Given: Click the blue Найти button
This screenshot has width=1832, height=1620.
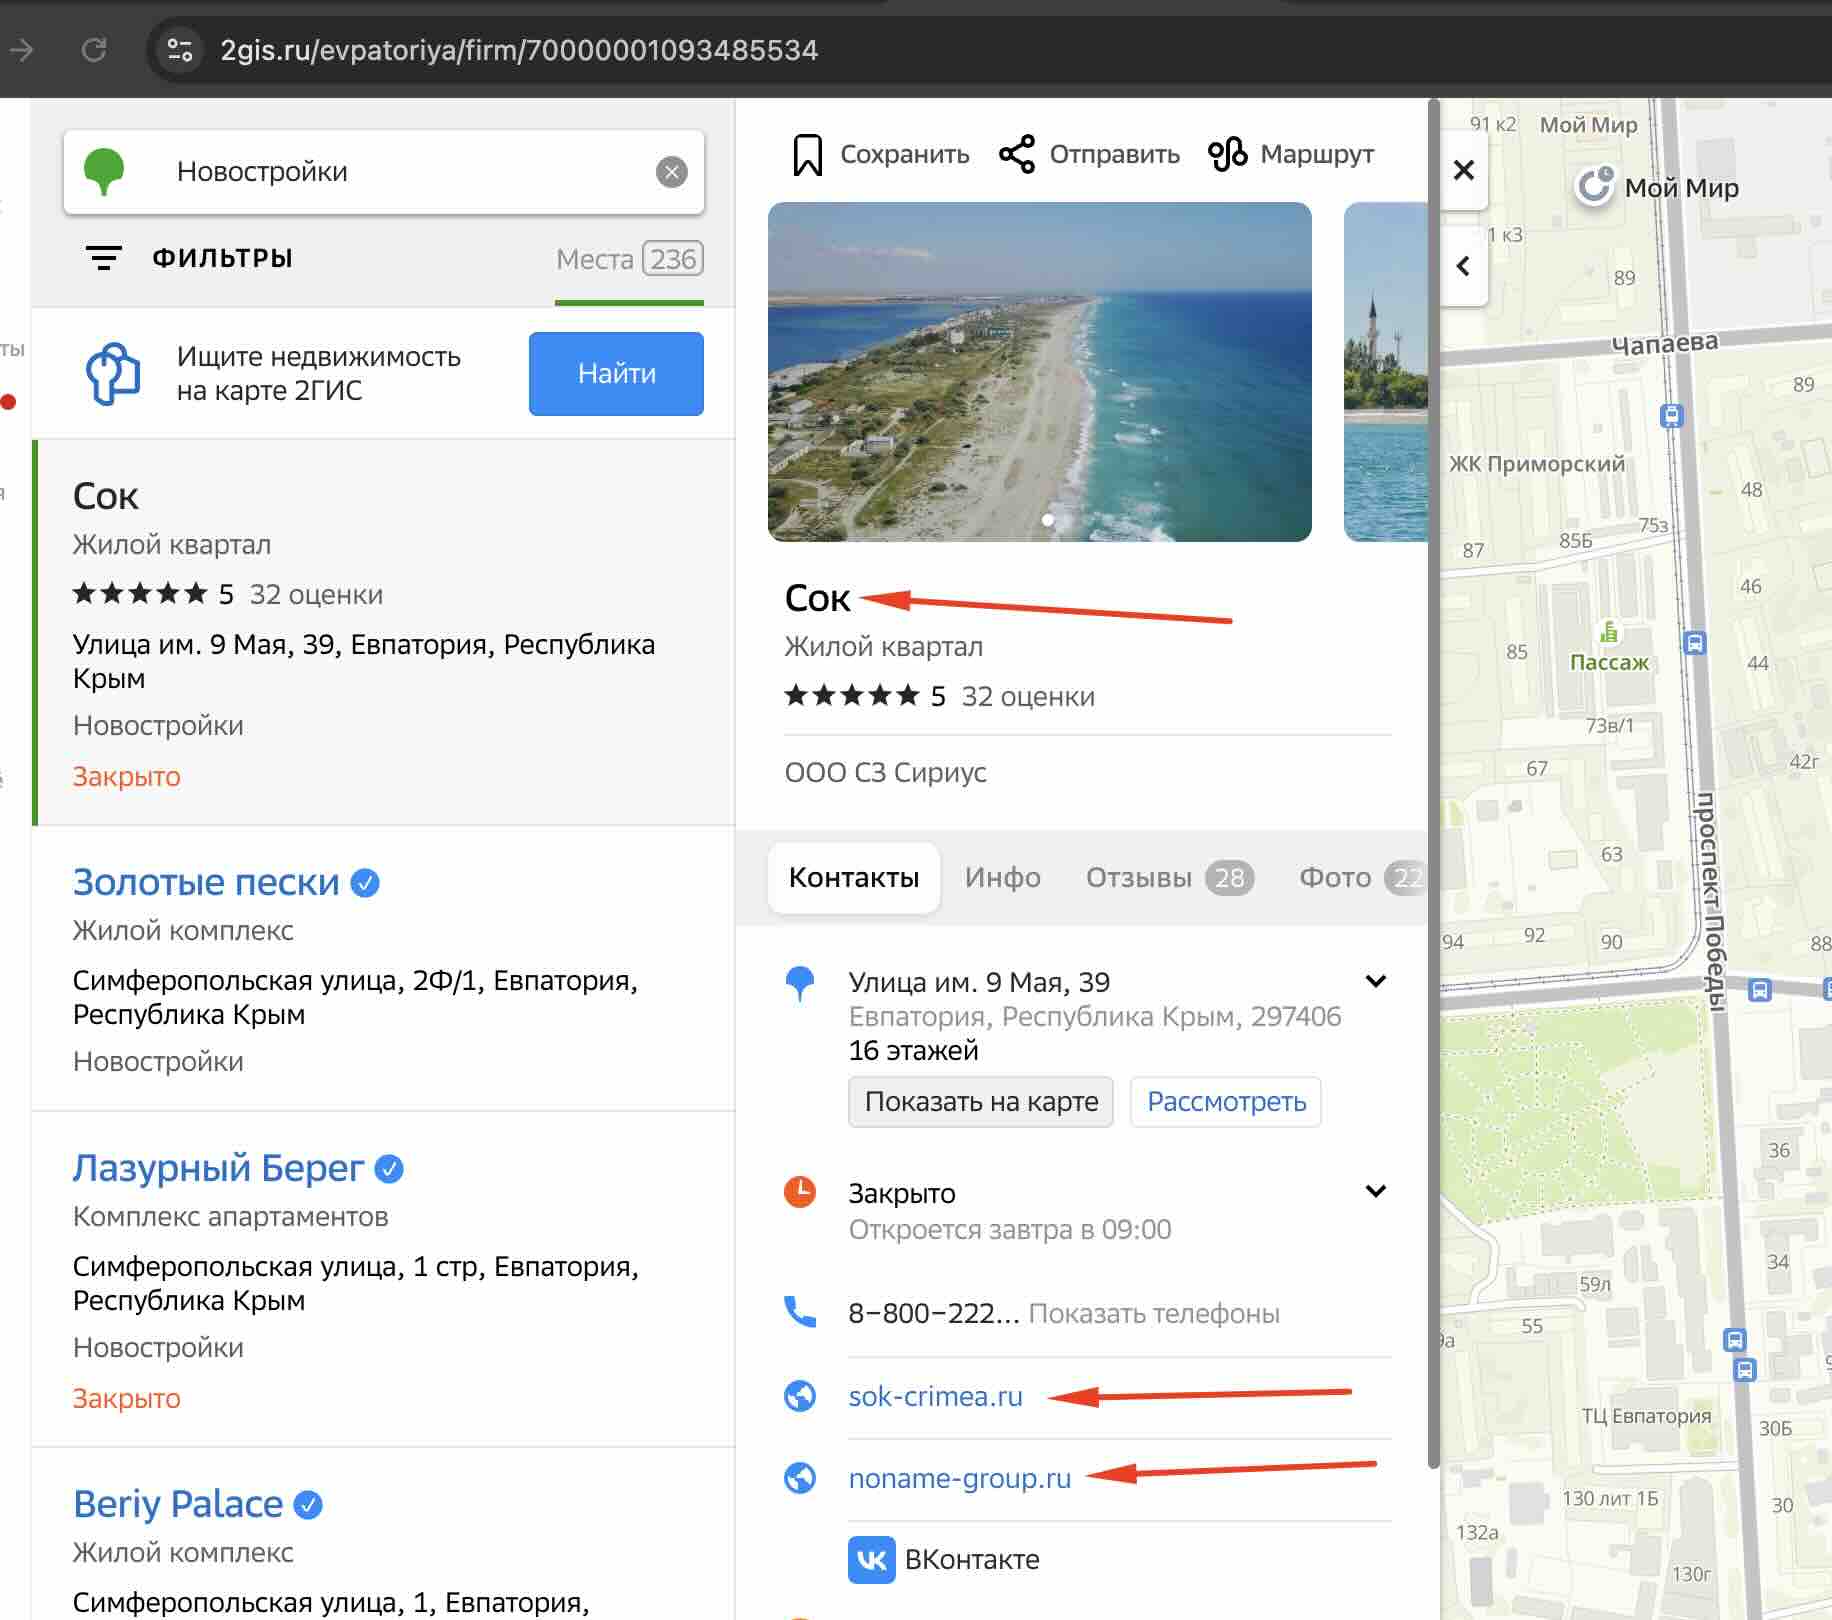Looking at the screenshot, I should 616,374.
